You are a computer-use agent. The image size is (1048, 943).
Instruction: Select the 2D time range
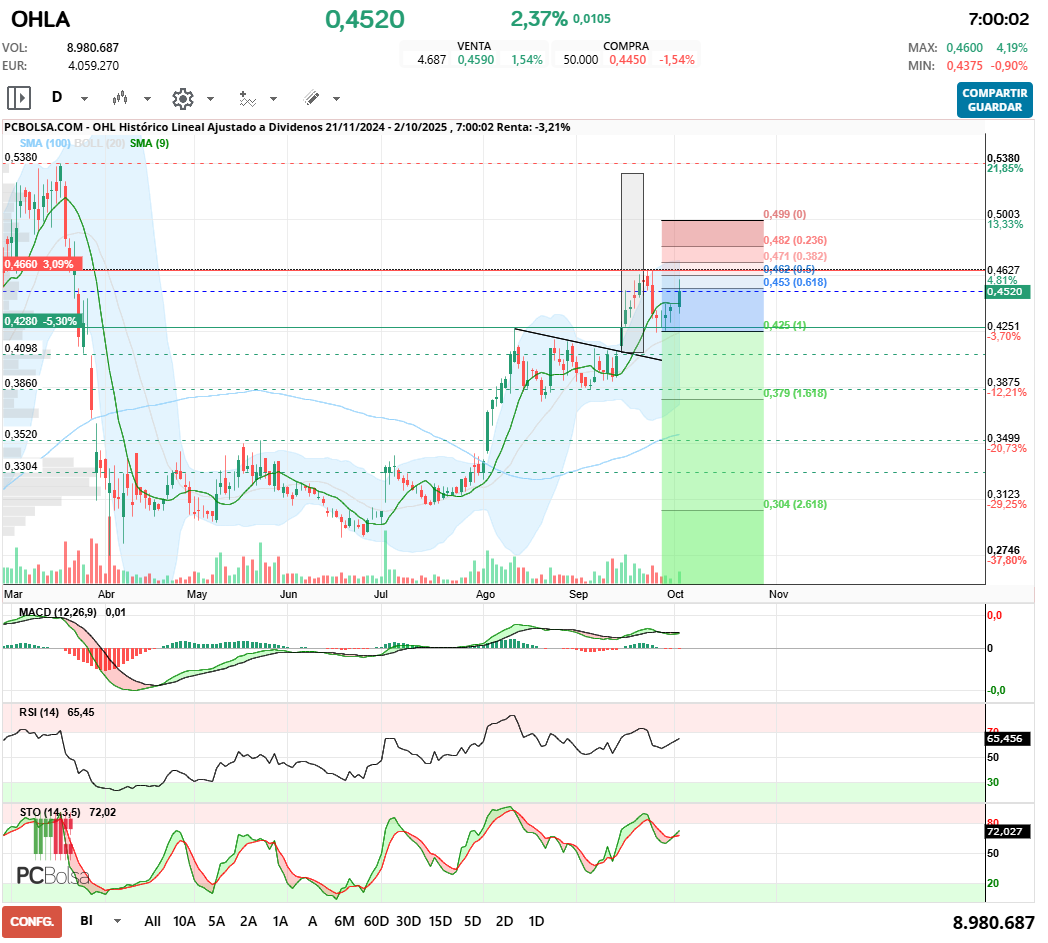point(505,921)
